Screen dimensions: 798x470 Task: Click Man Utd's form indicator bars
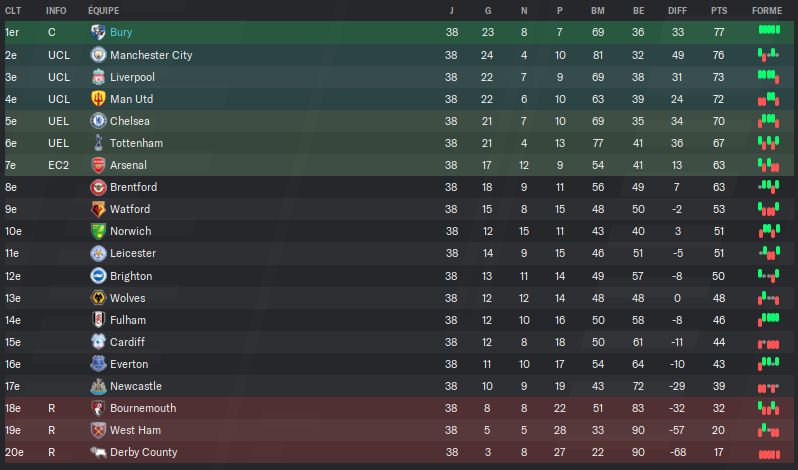point(768,99)
